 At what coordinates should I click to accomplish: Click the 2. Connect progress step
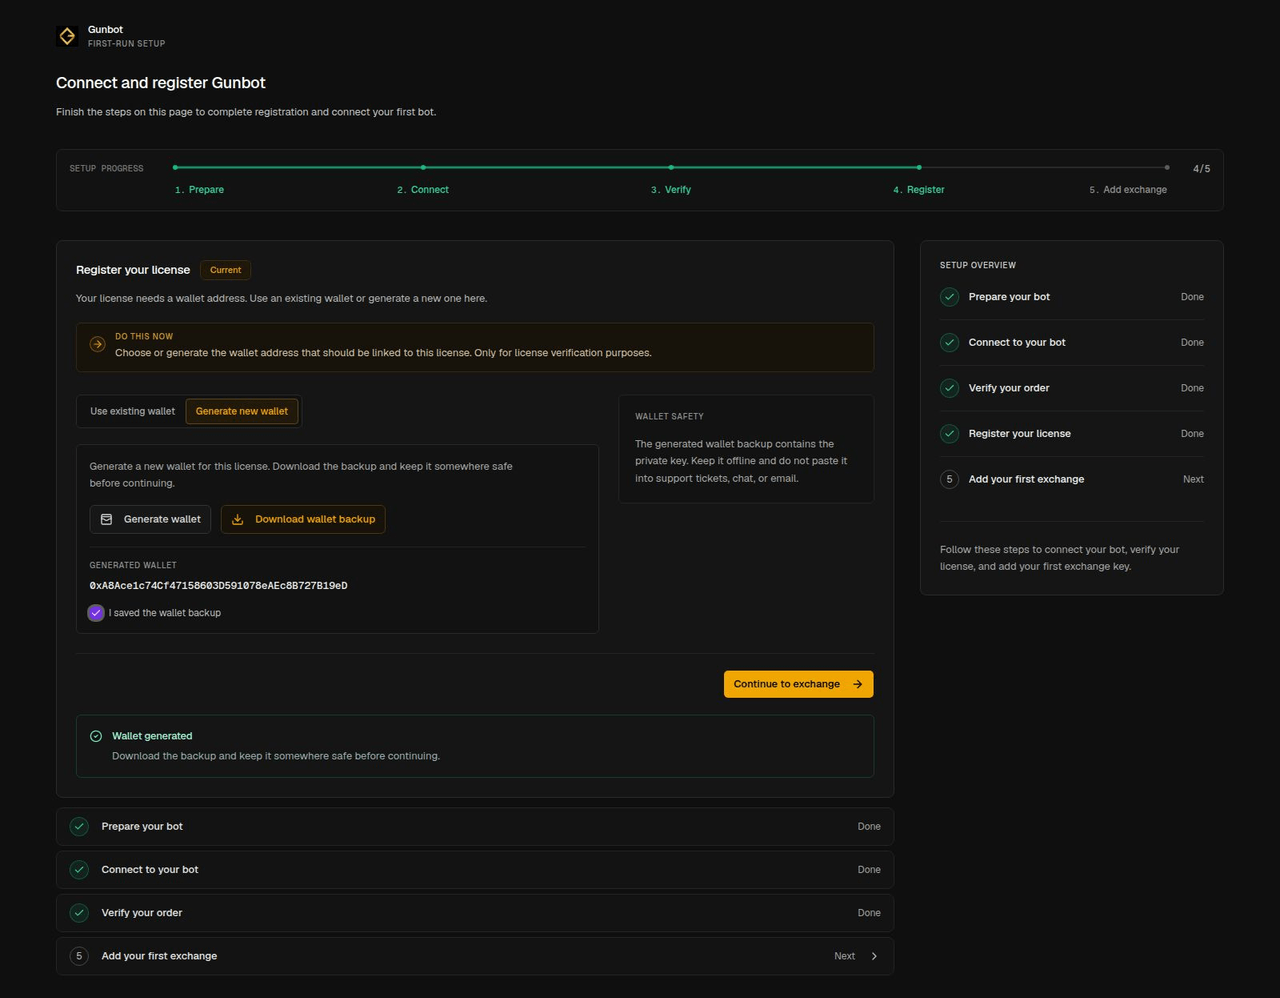coord(423,189)
